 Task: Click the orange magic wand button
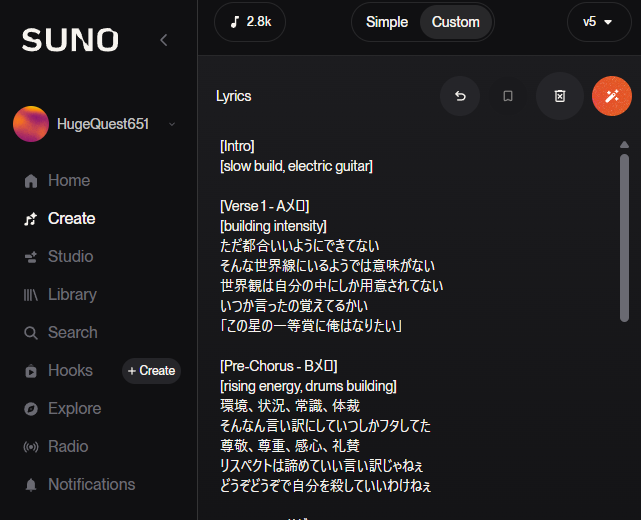pos(611,96)
